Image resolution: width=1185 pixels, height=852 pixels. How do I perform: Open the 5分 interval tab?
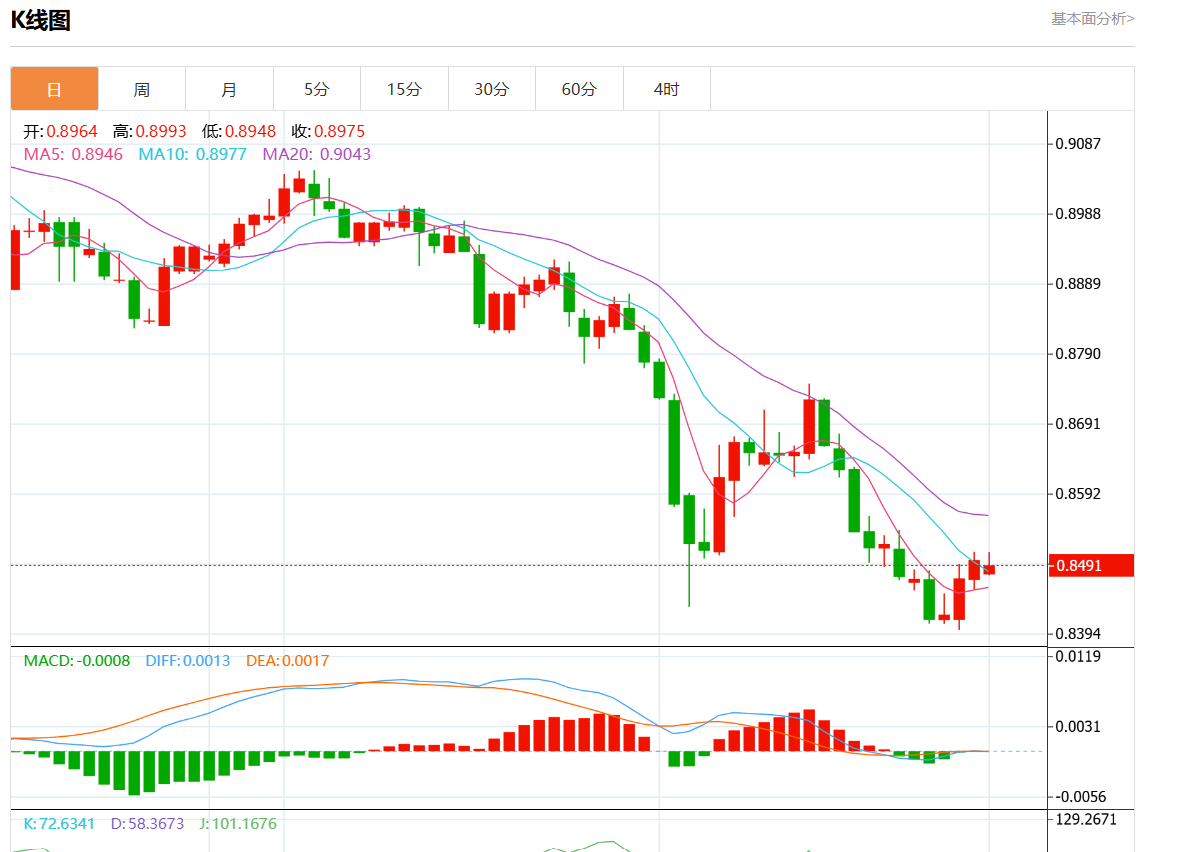[317, 89]
